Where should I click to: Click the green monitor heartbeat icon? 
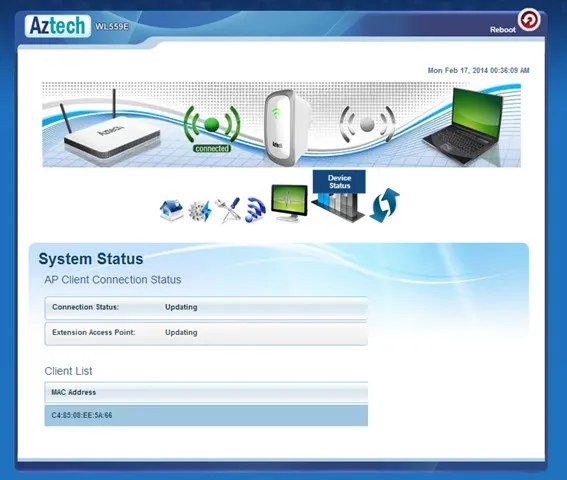[289, 203]
